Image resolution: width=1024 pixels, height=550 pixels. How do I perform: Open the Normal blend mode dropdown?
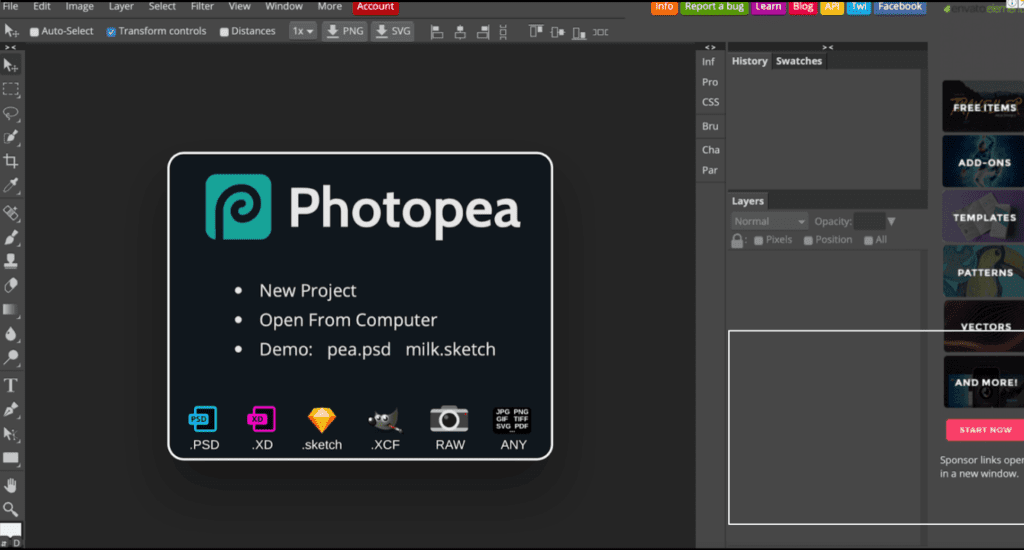769,221
